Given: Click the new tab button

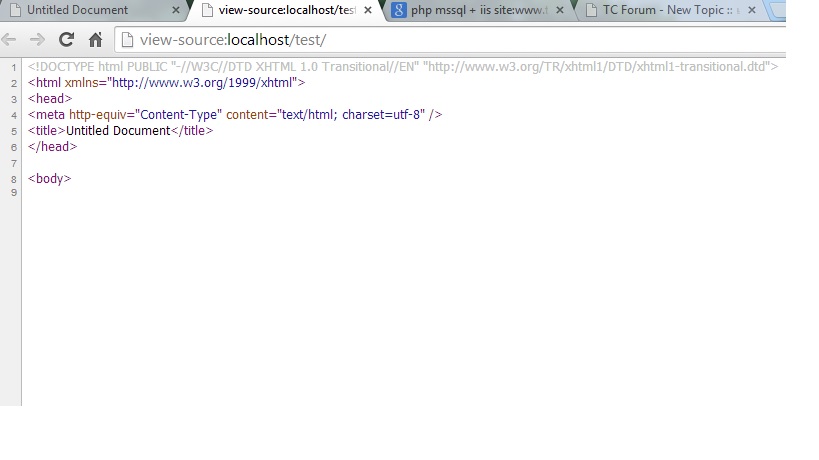Looking at the screenshot, I should click(x=778, y=10).
